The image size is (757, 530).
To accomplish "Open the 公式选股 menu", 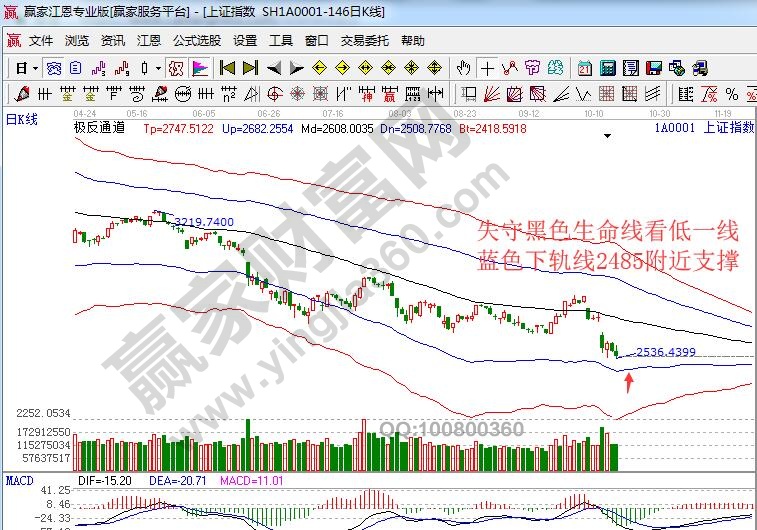I will 197,41.
